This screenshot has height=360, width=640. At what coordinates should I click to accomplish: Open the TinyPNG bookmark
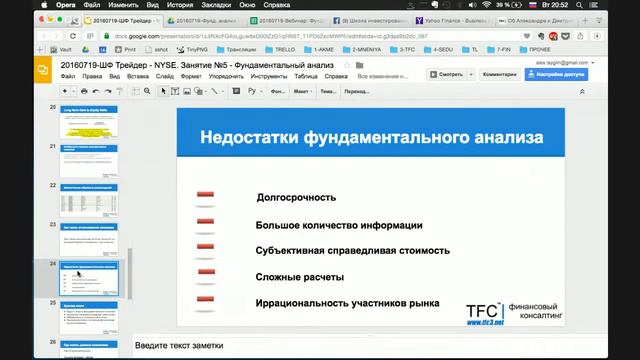pos(192,49)
